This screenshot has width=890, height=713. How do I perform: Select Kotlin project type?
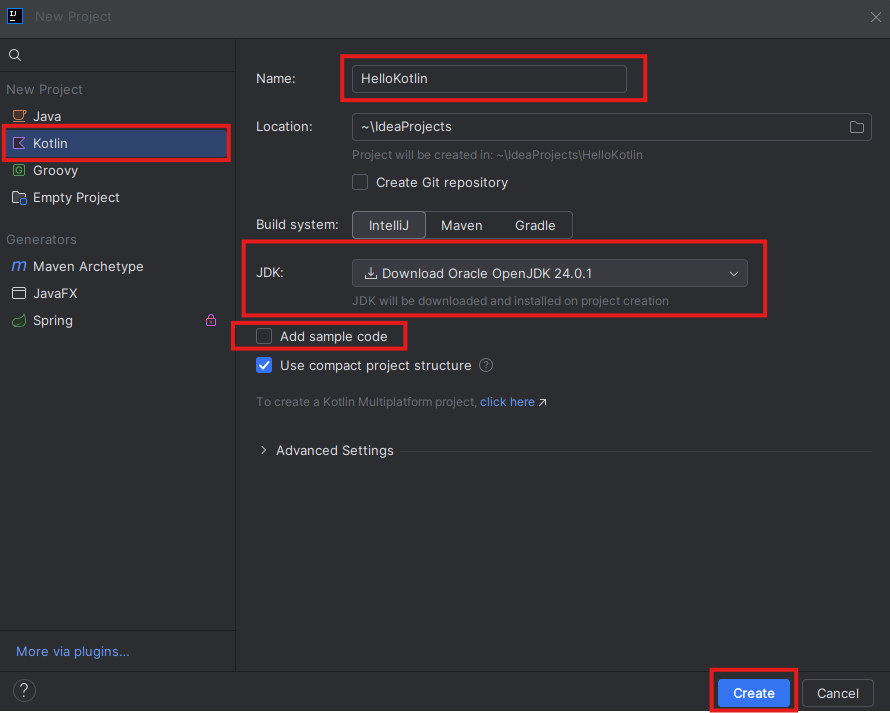(117, 143)
